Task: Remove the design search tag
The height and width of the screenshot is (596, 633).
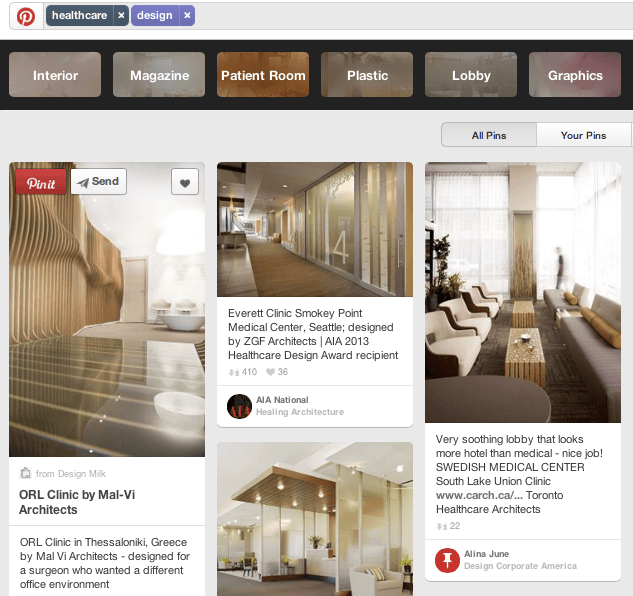Action: 187,15
